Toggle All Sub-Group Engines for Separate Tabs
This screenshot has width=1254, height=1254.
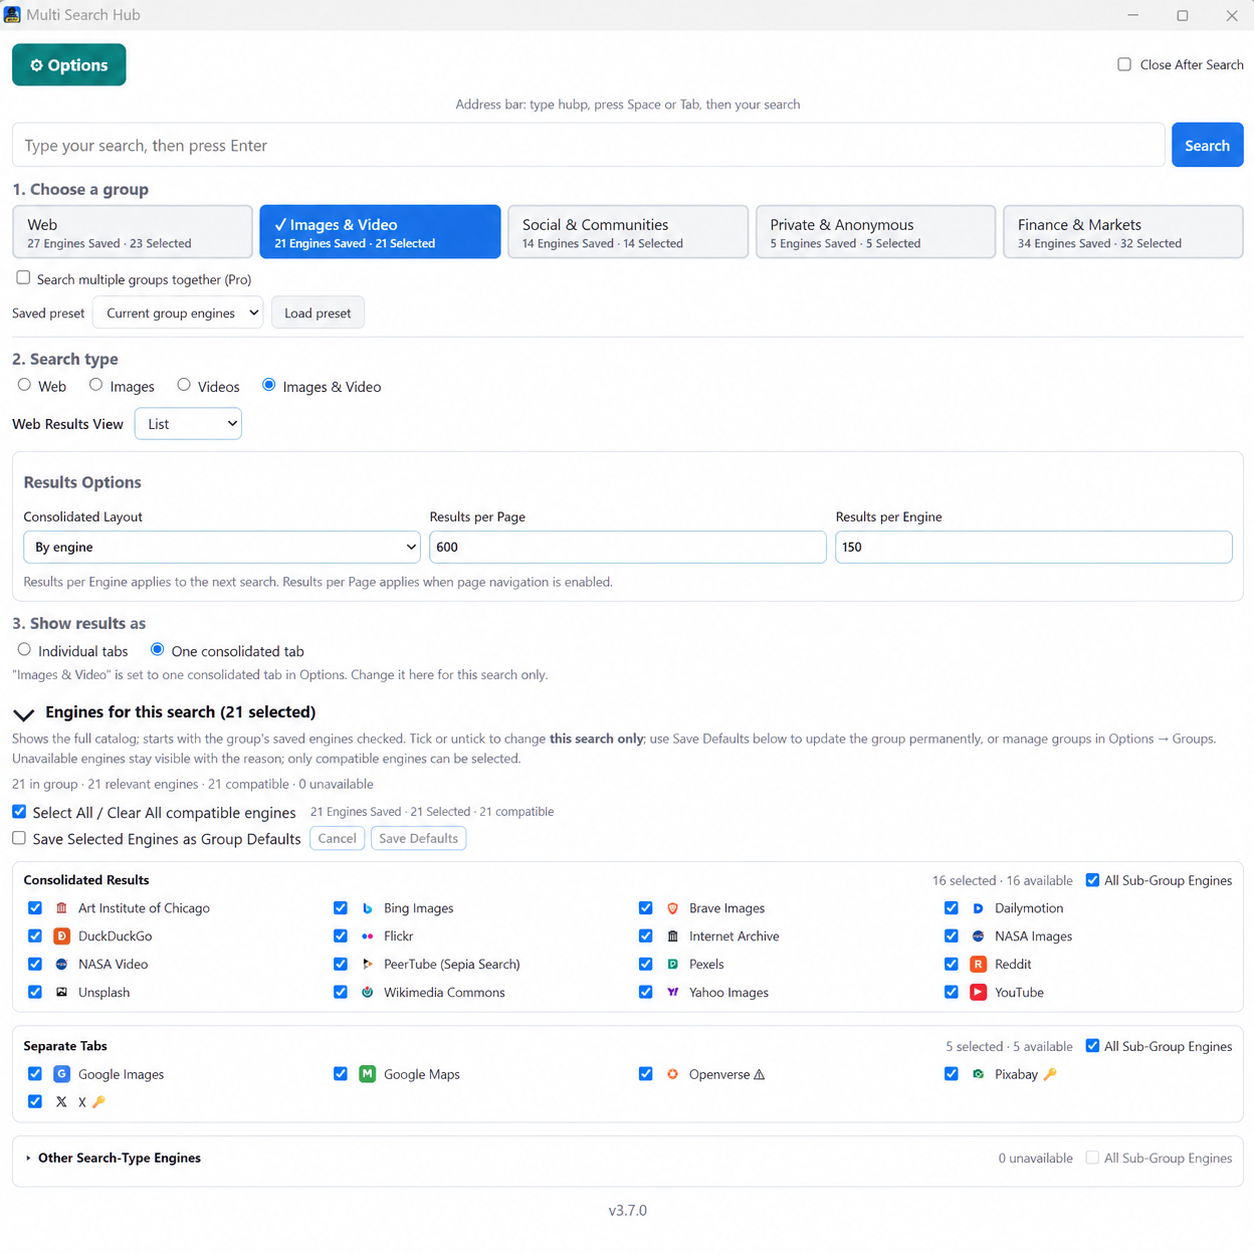click(1092, 1046)
